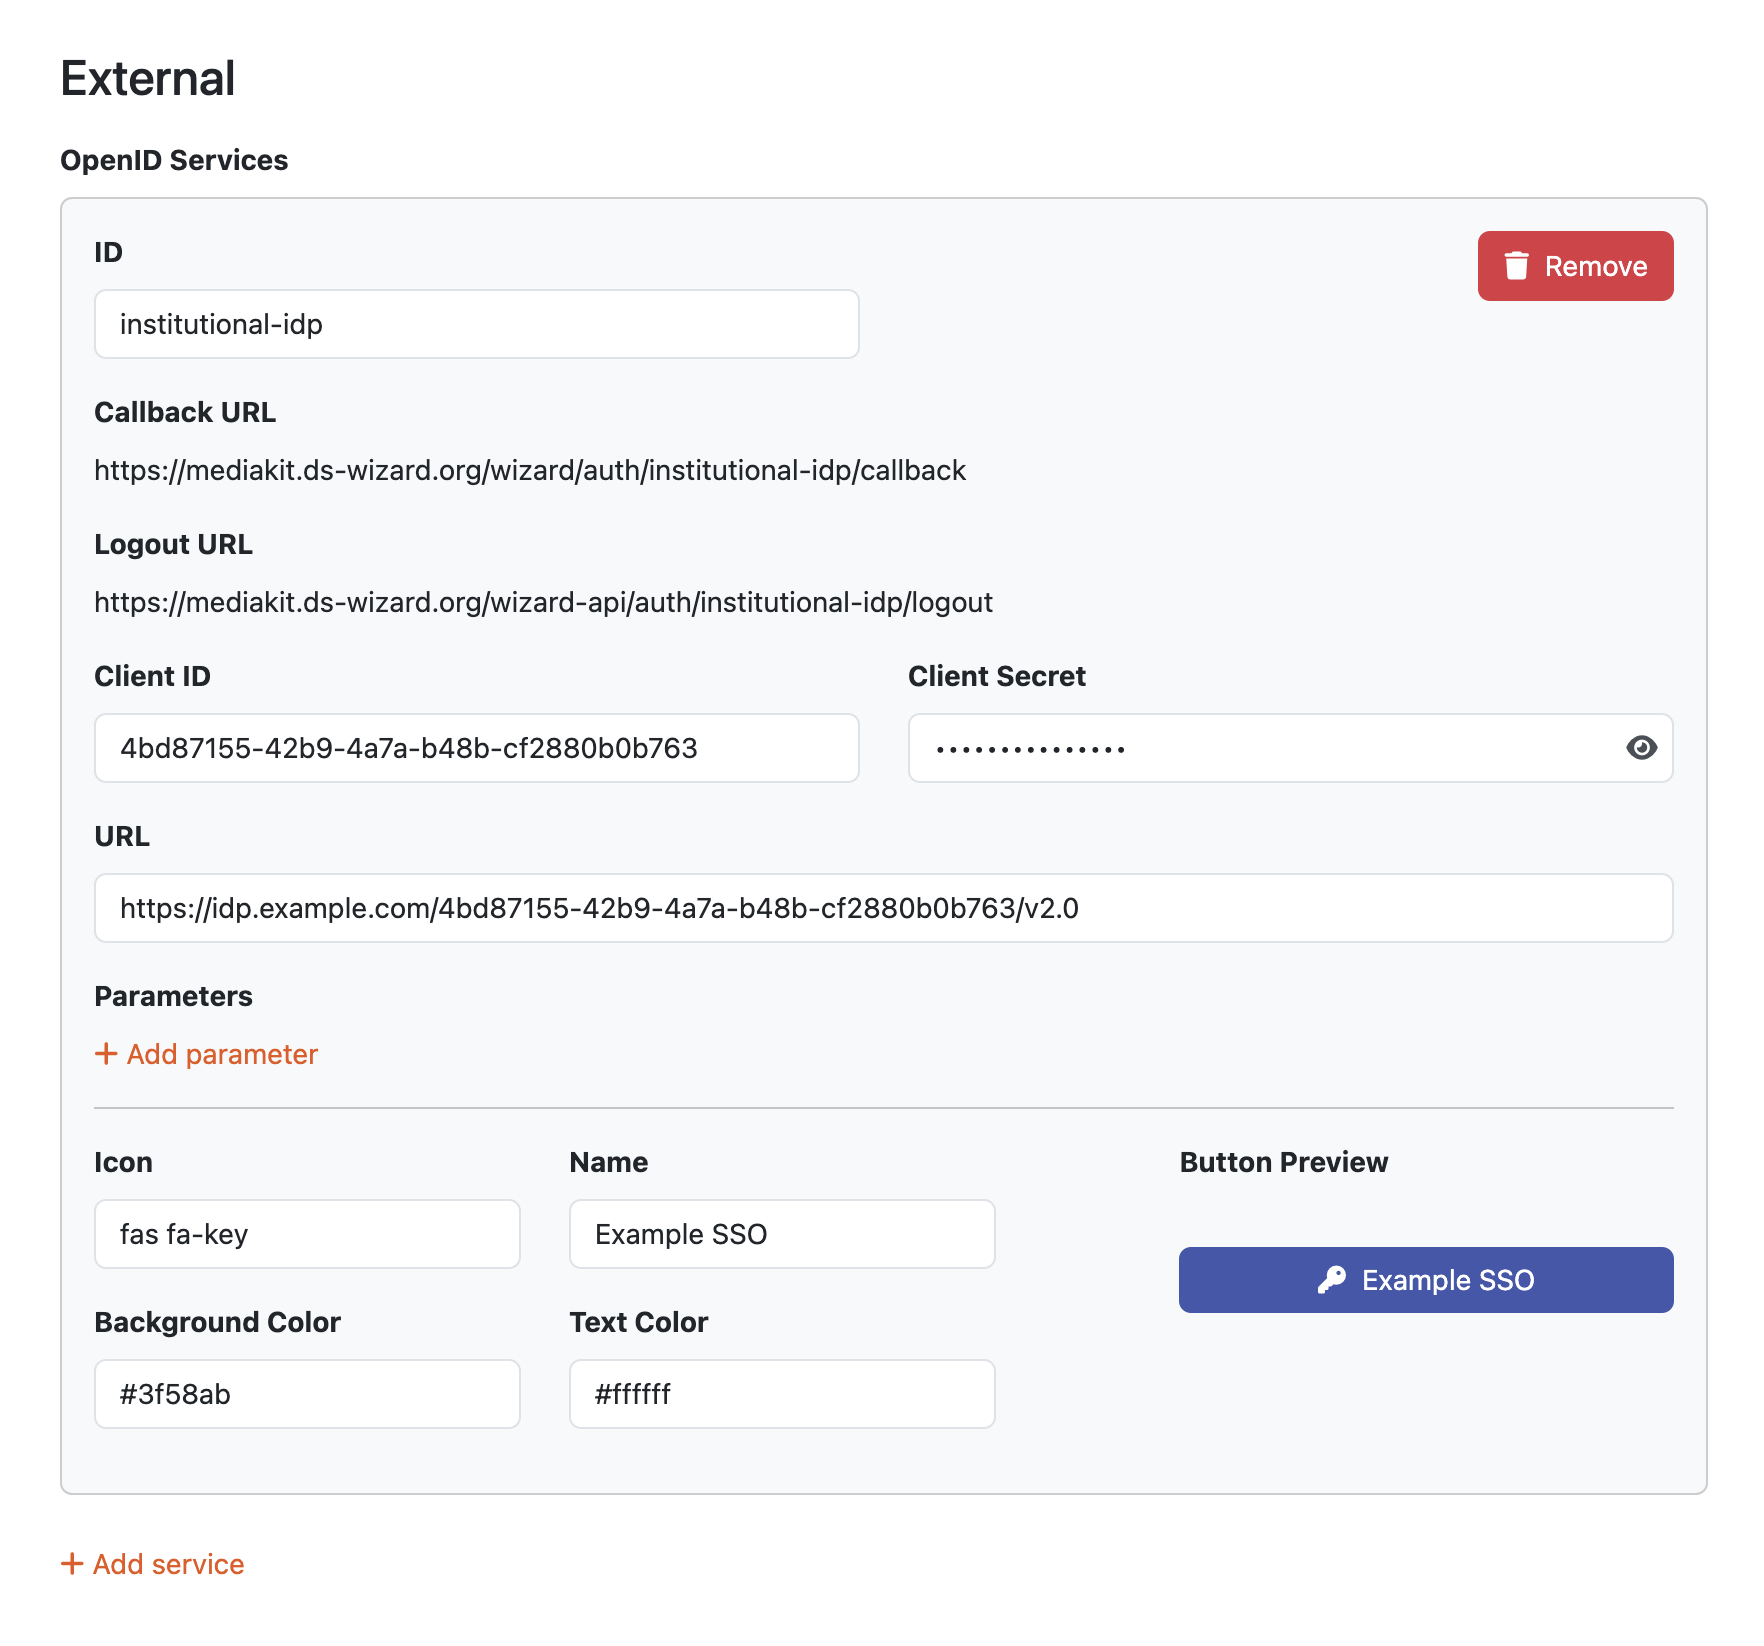Edit the Icon field showing fas fa-key
This screenshot has height=1646, width=1764.
pyautogui.click(x=307, y=1234)
